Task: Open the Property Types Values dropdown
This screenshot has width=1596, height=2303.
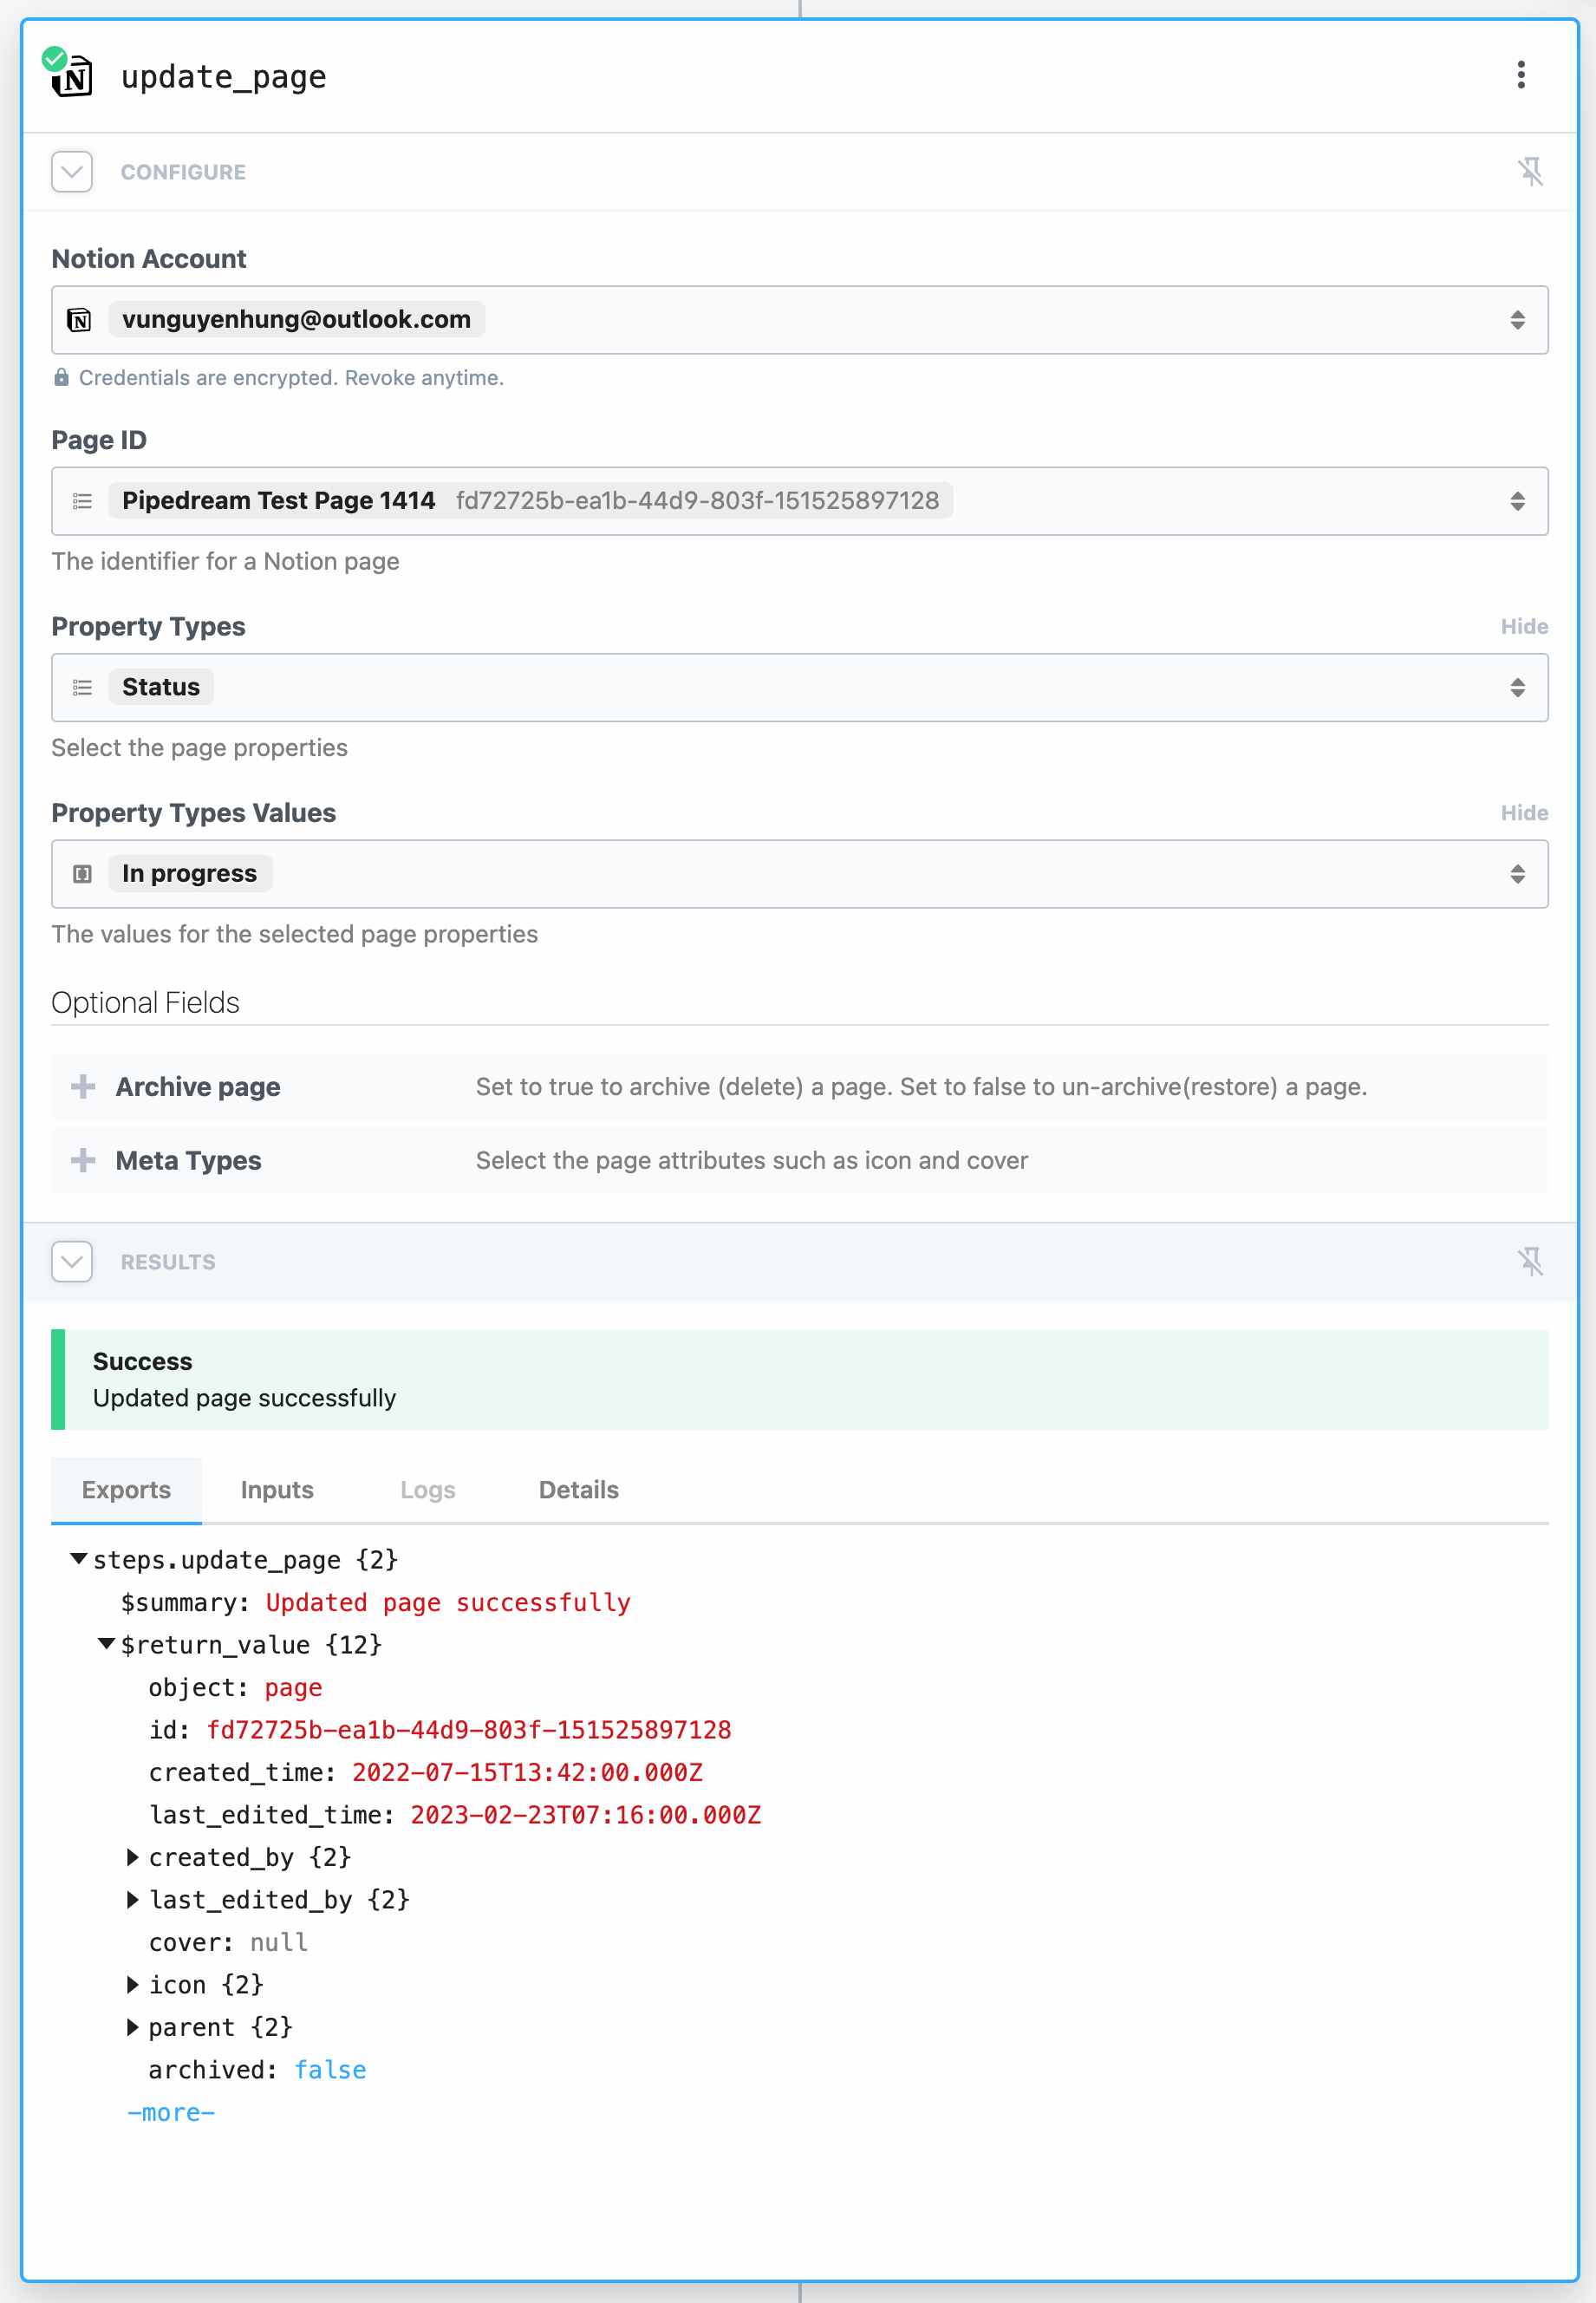Action: coord(799,874)
